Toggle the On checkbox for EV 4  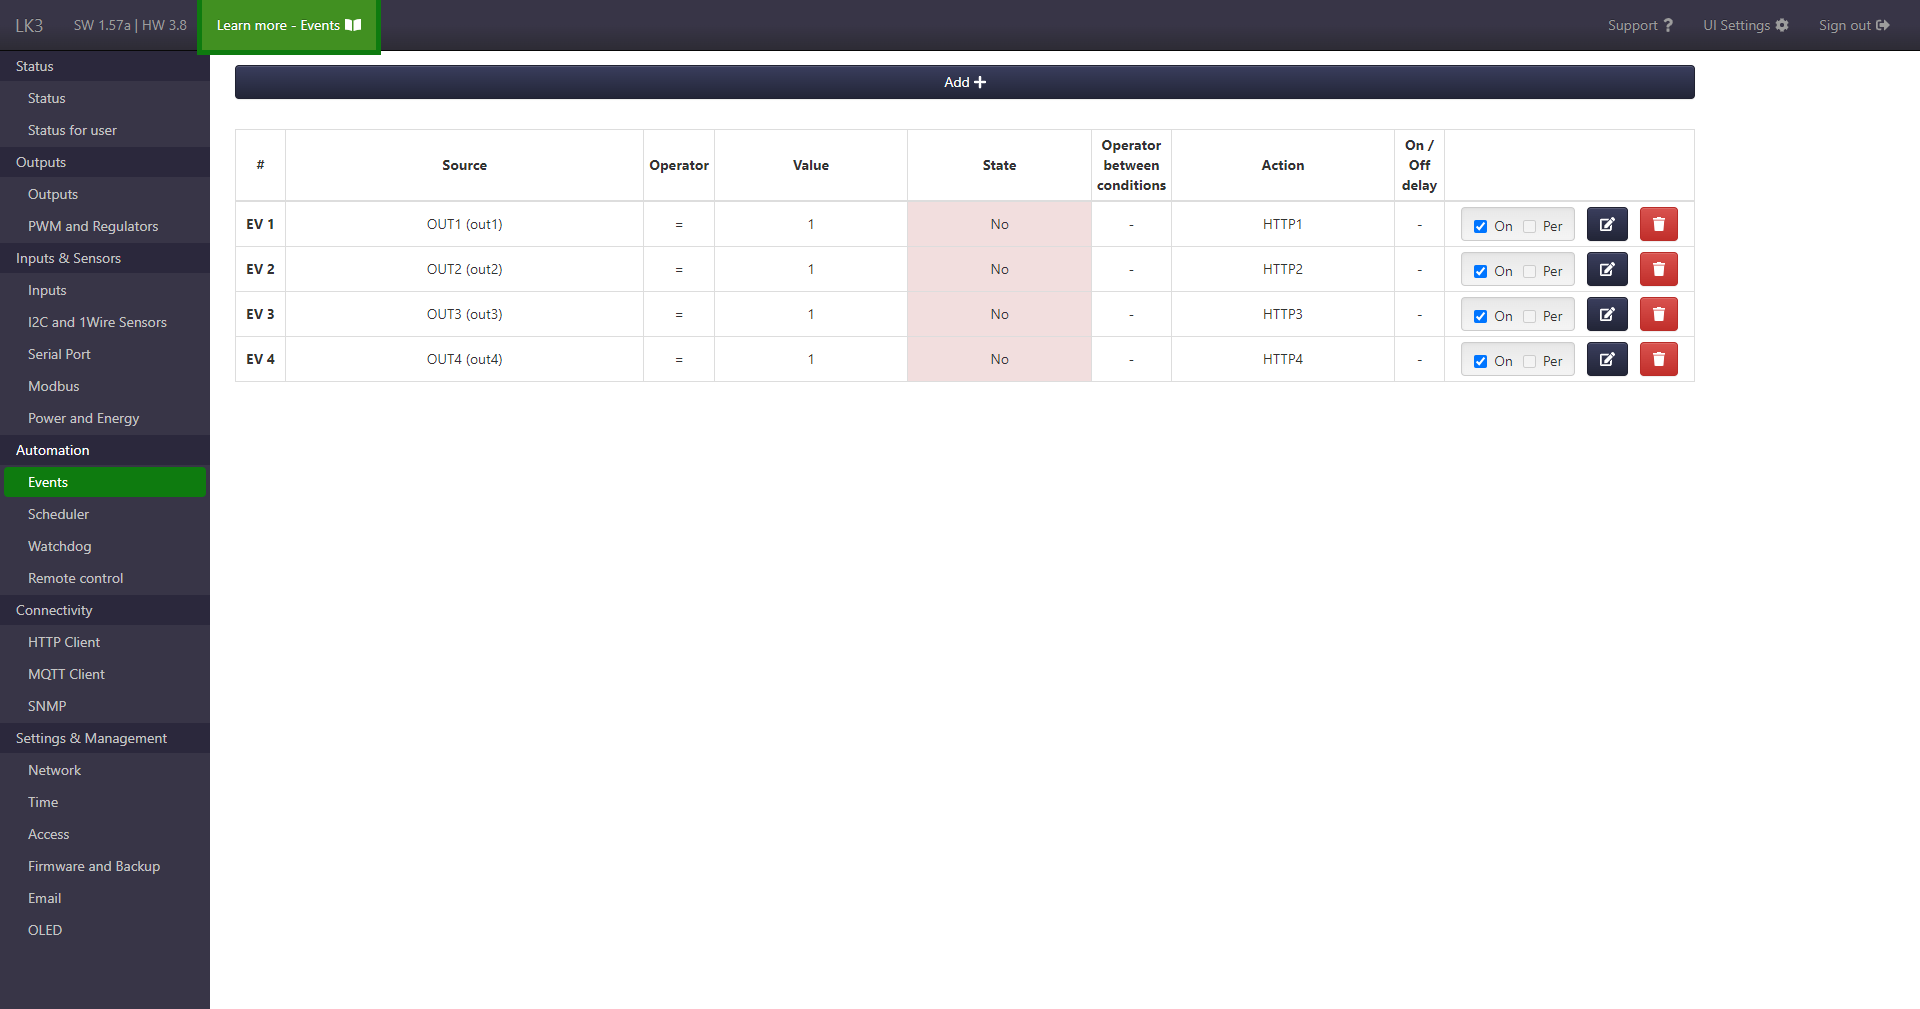tap(1480, 362)
